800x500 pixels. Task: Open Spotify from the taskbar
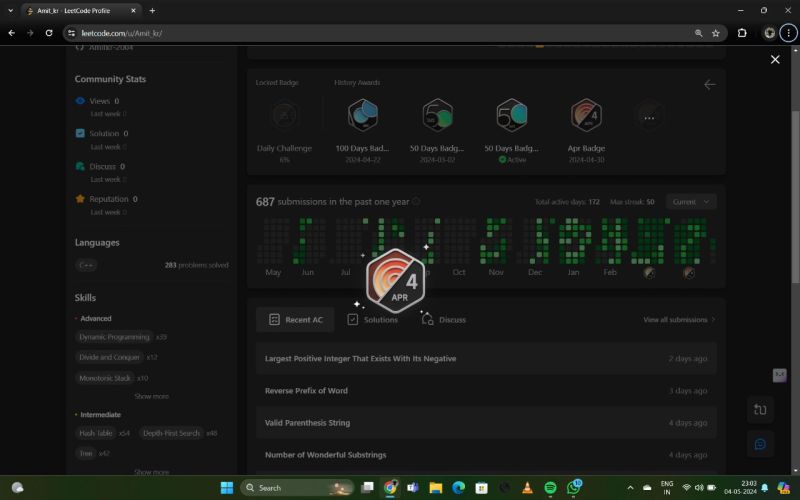550,488
